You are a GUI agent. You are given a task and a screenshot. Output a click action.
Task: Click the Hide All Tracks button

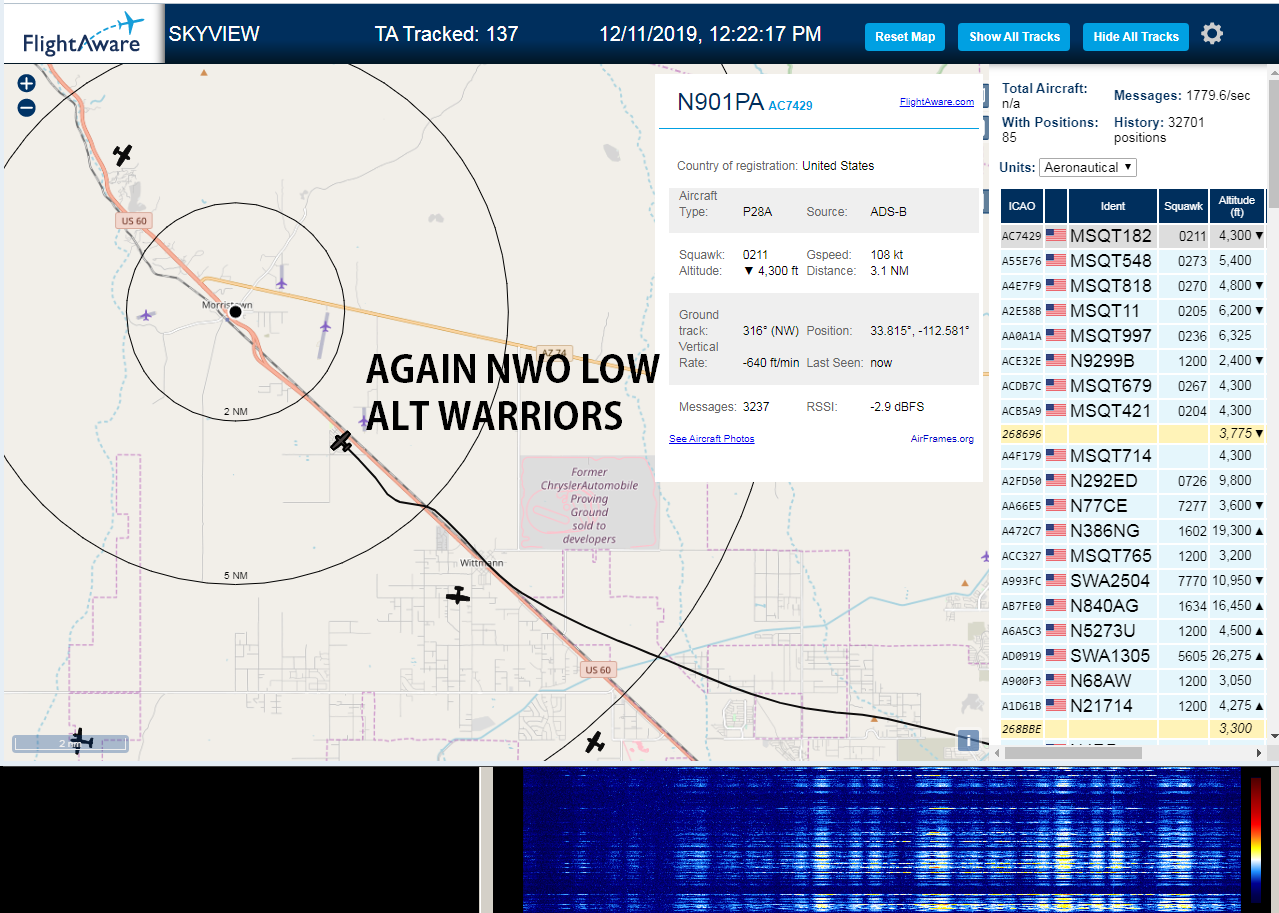1136,37
